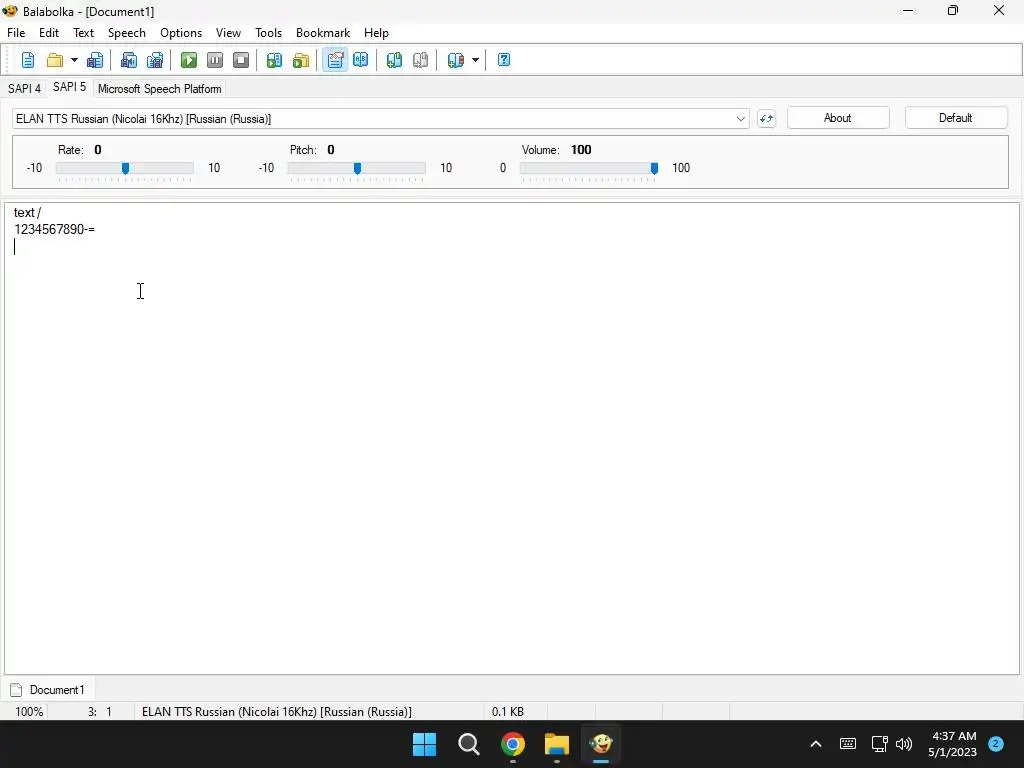Click the About button

(x=838, y=118)
